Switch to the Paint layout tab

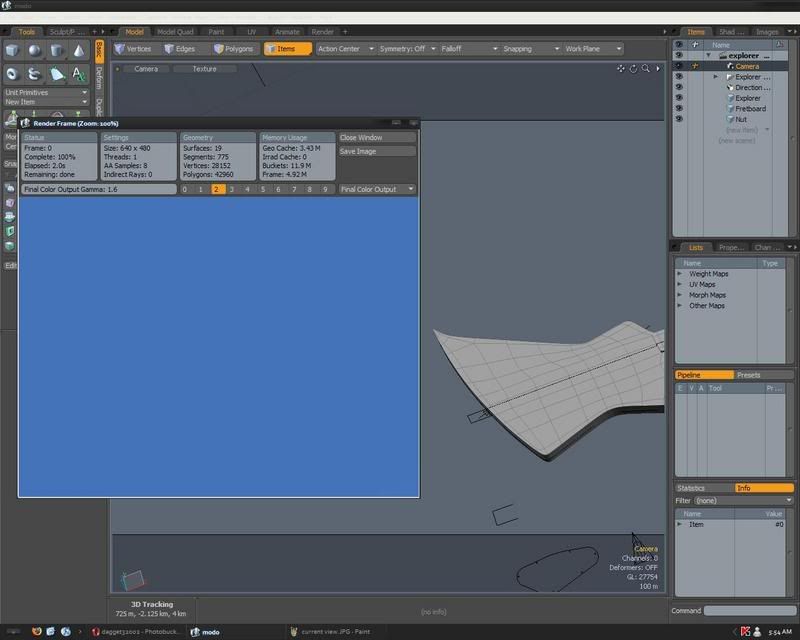point(216,32)
